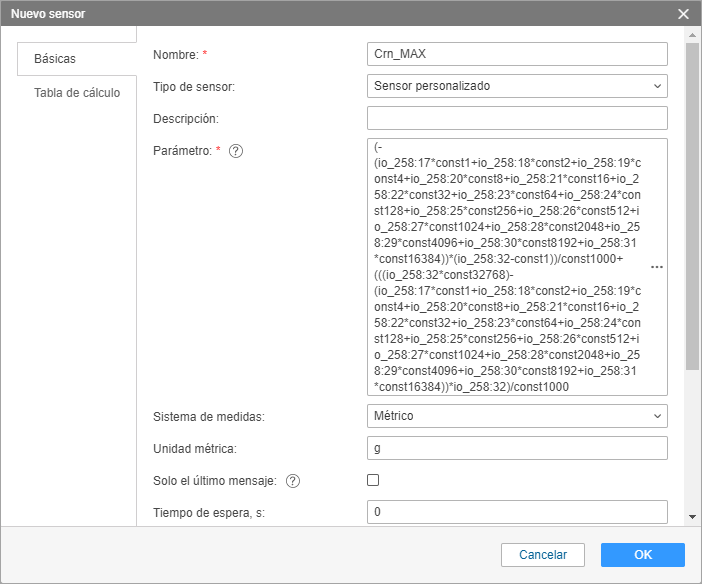Click the vertical scrollbar thumb

click(692, 205)
